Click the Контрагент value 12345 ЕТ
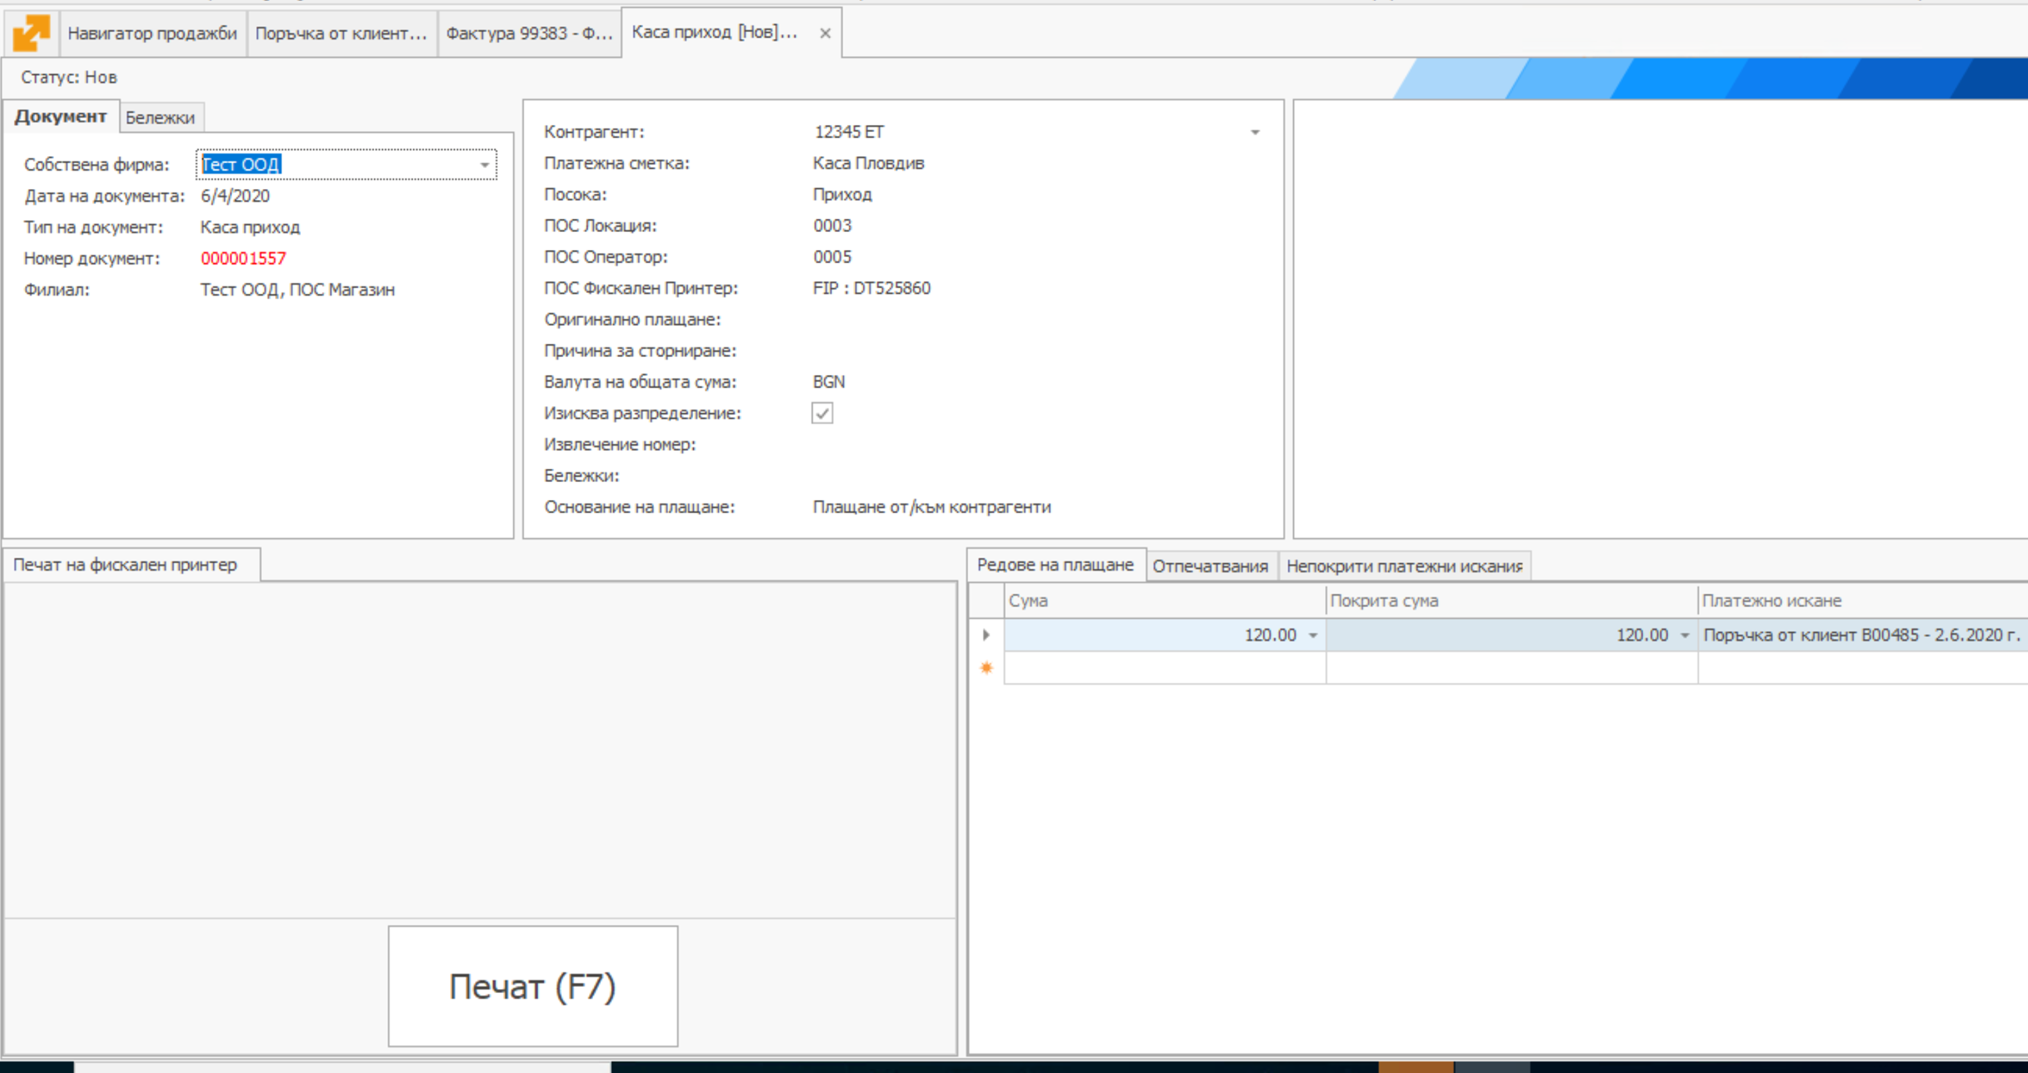The width and height of the screenshot is (2028, 1073). (849, 132)
